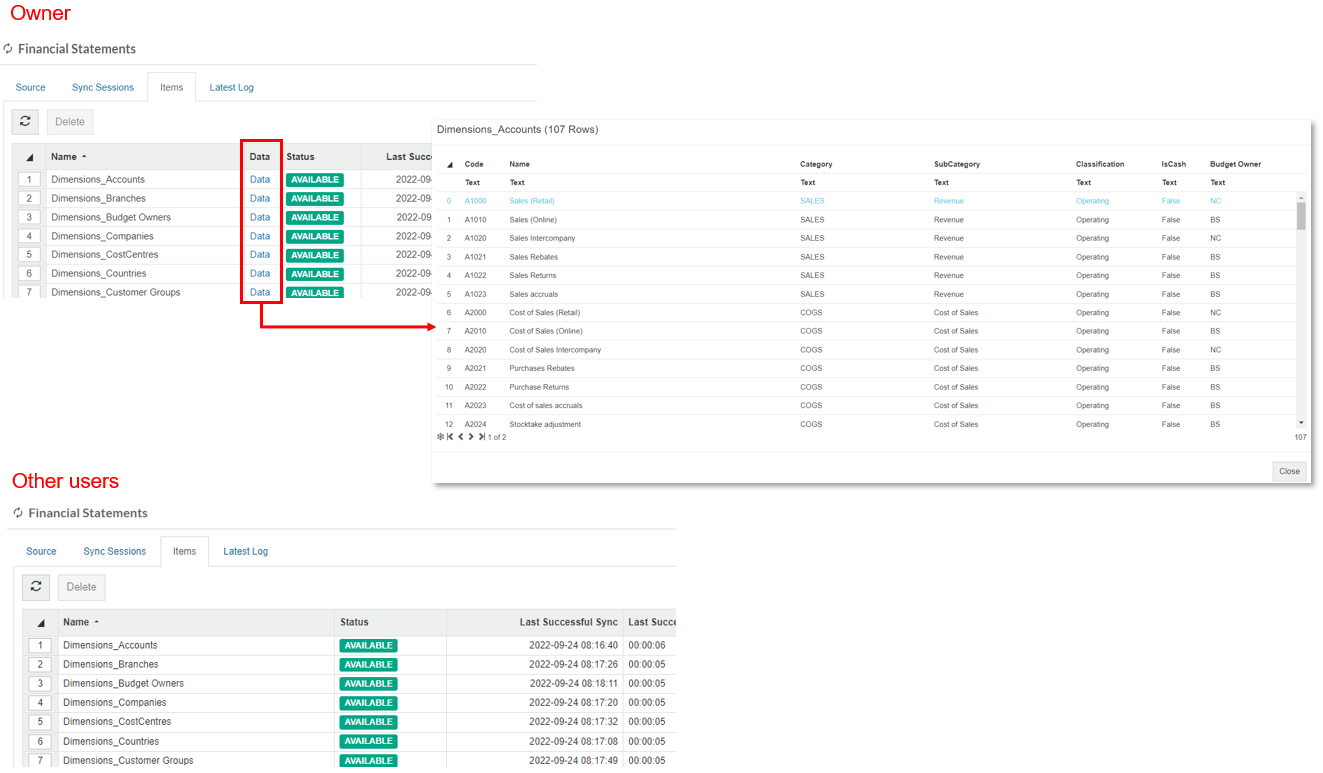Jump to last page in data popup
Screen dimensions: 1323x773
click(x=481, y=437)
